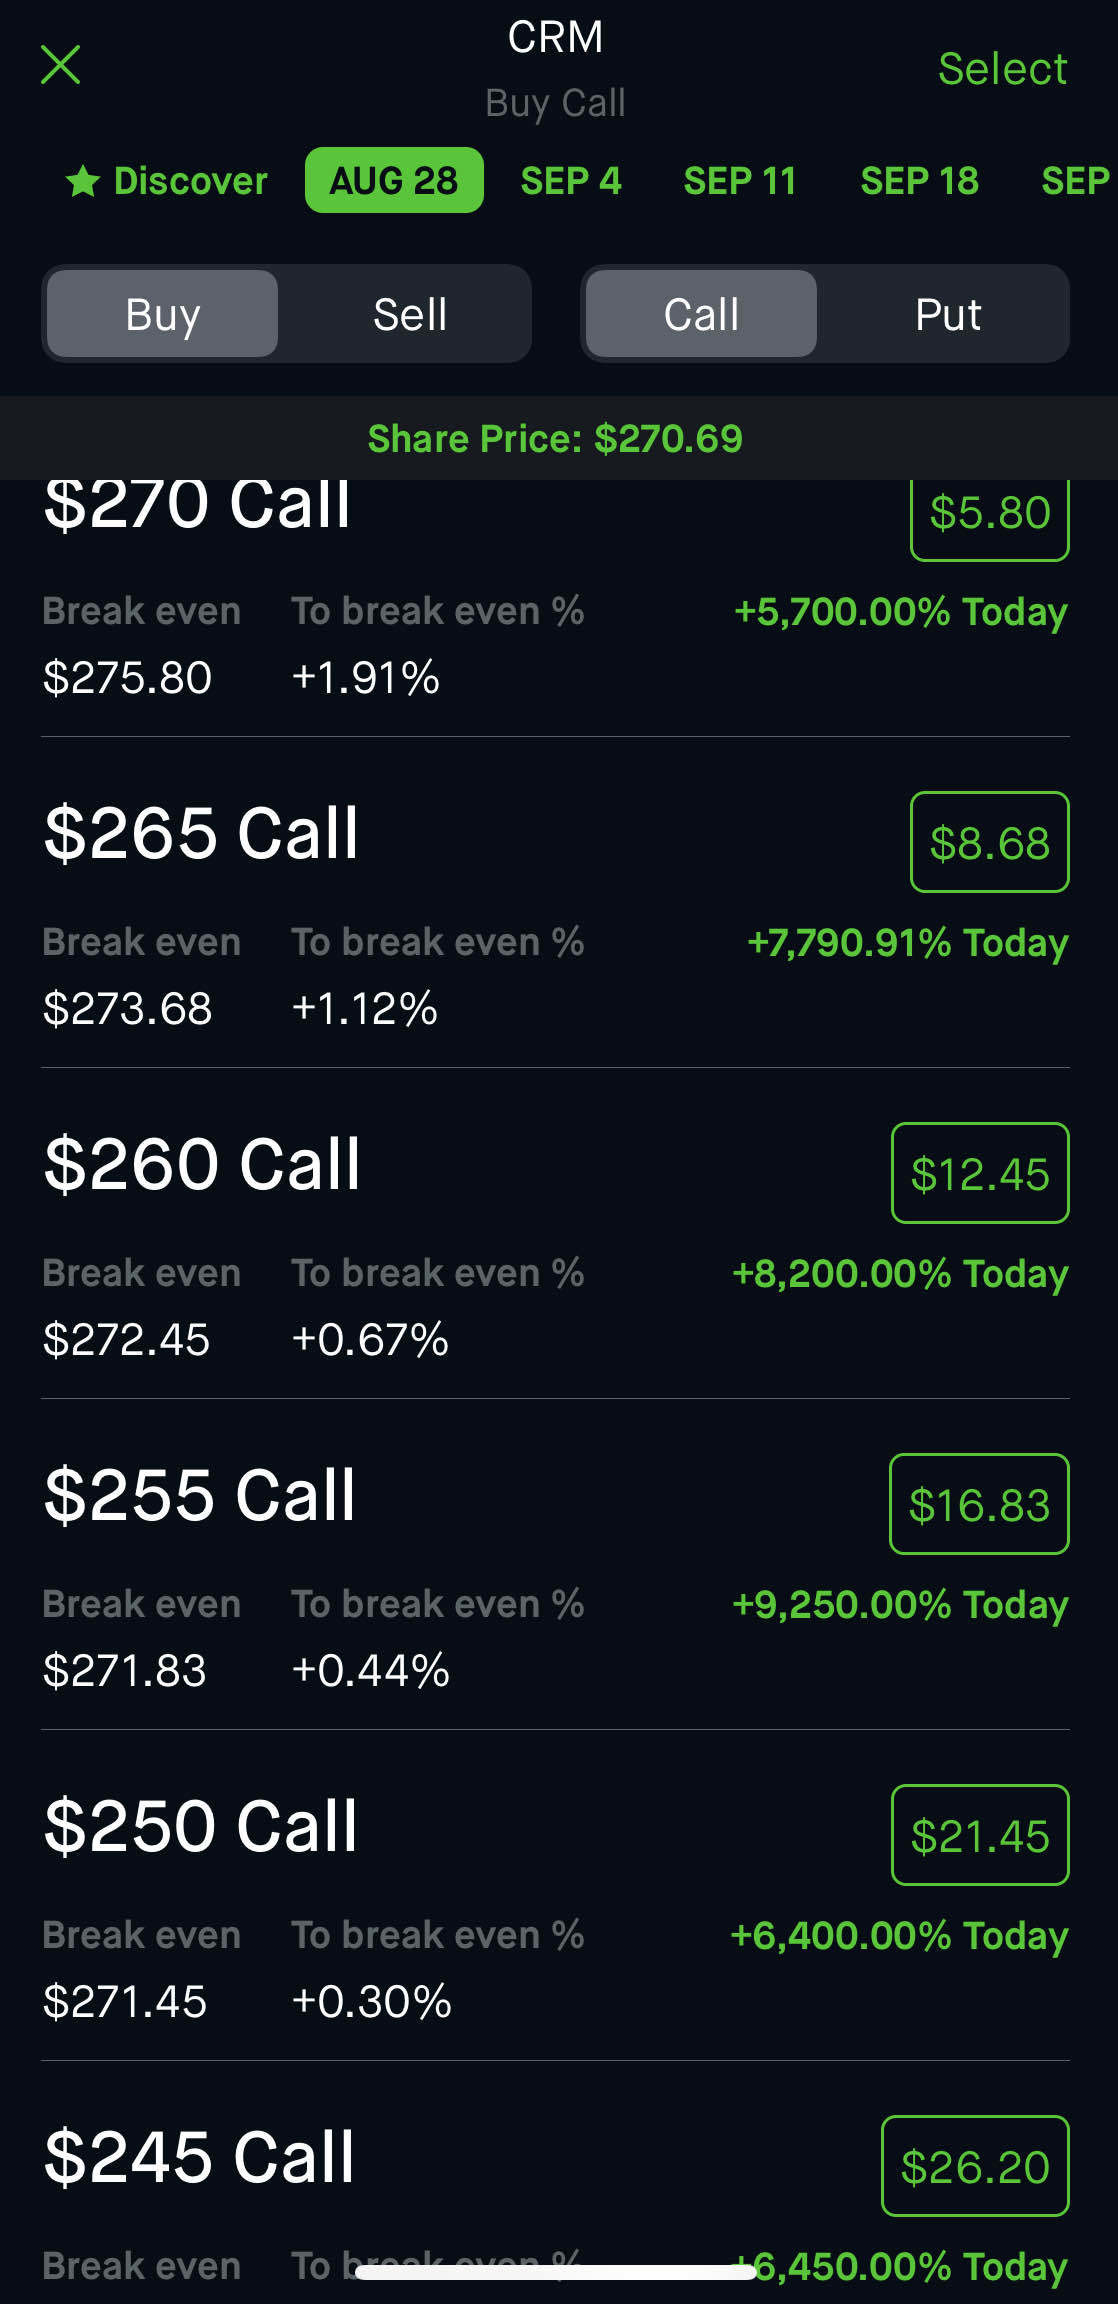The height and width of the screenshot is (2304, 1118).
Task: Select the $26.20 price for $245 Call
Action: [975, 2166]
